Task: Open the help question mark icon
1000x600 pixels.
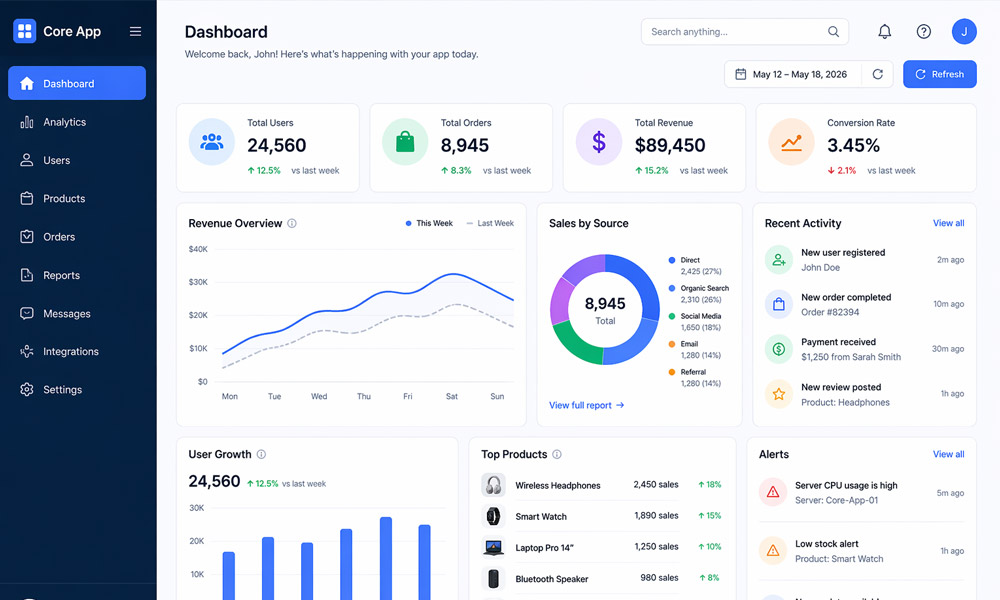Action: point(923,31)
